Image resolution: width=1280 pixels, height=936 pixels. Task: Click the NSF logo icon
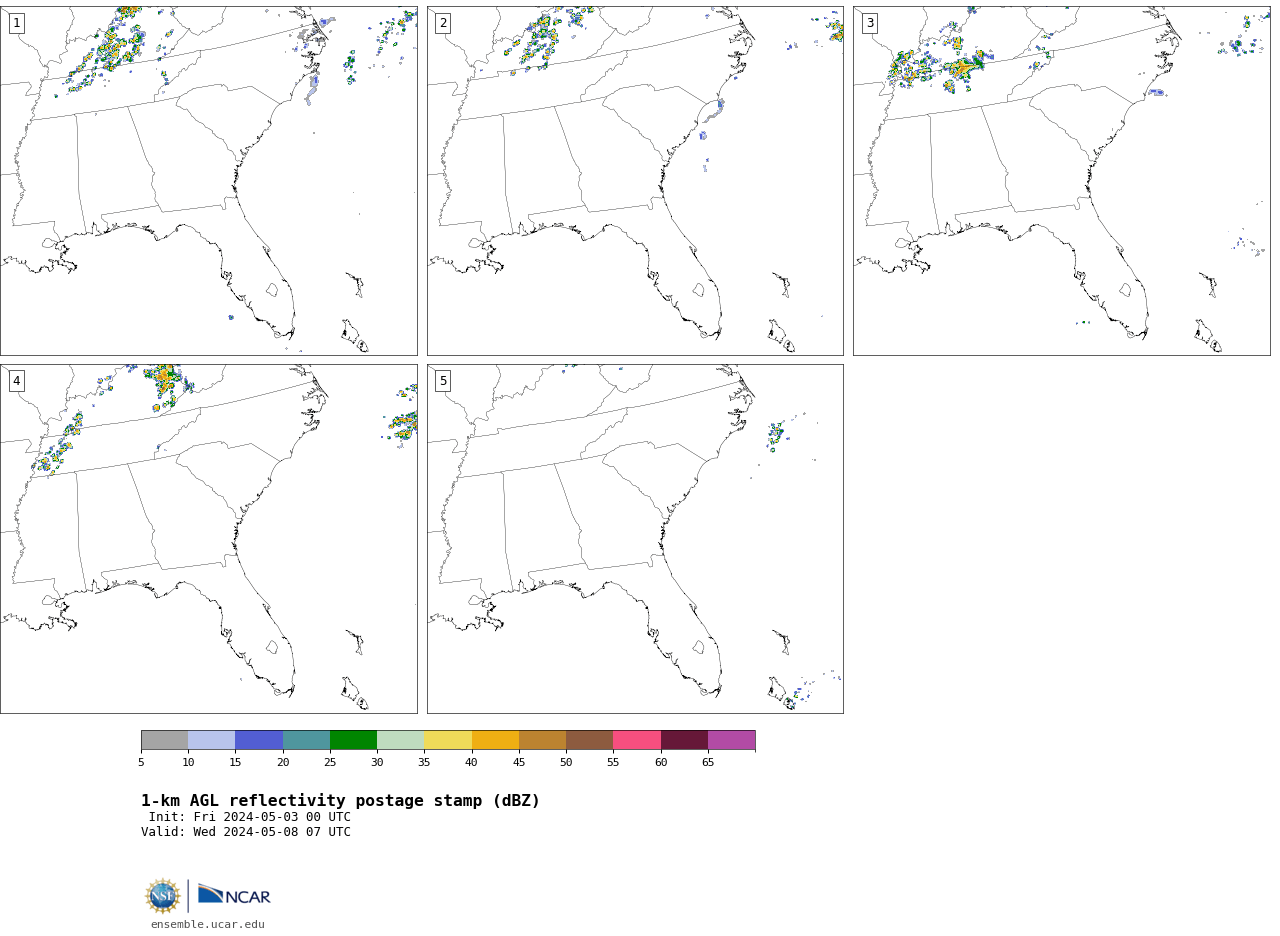[x=163, y=896]
